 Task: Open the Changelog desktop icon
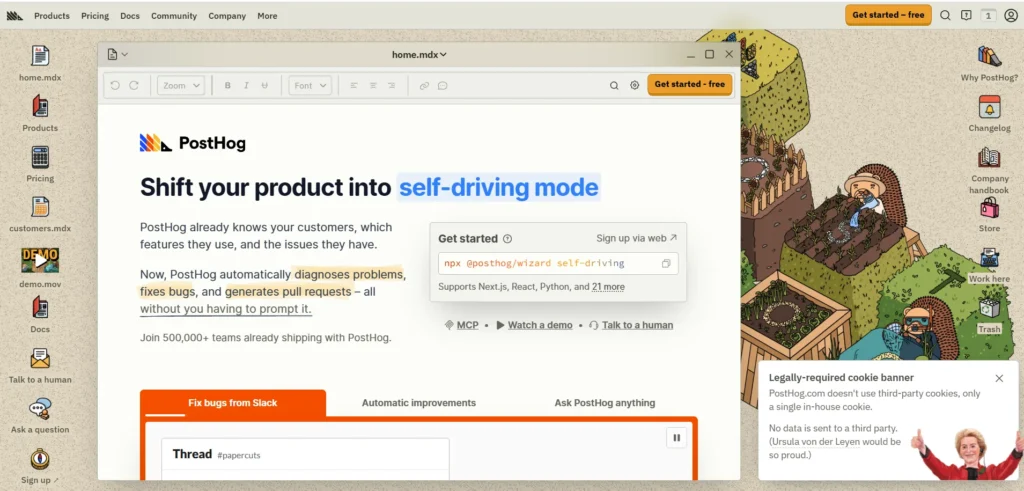click(989, 107)
